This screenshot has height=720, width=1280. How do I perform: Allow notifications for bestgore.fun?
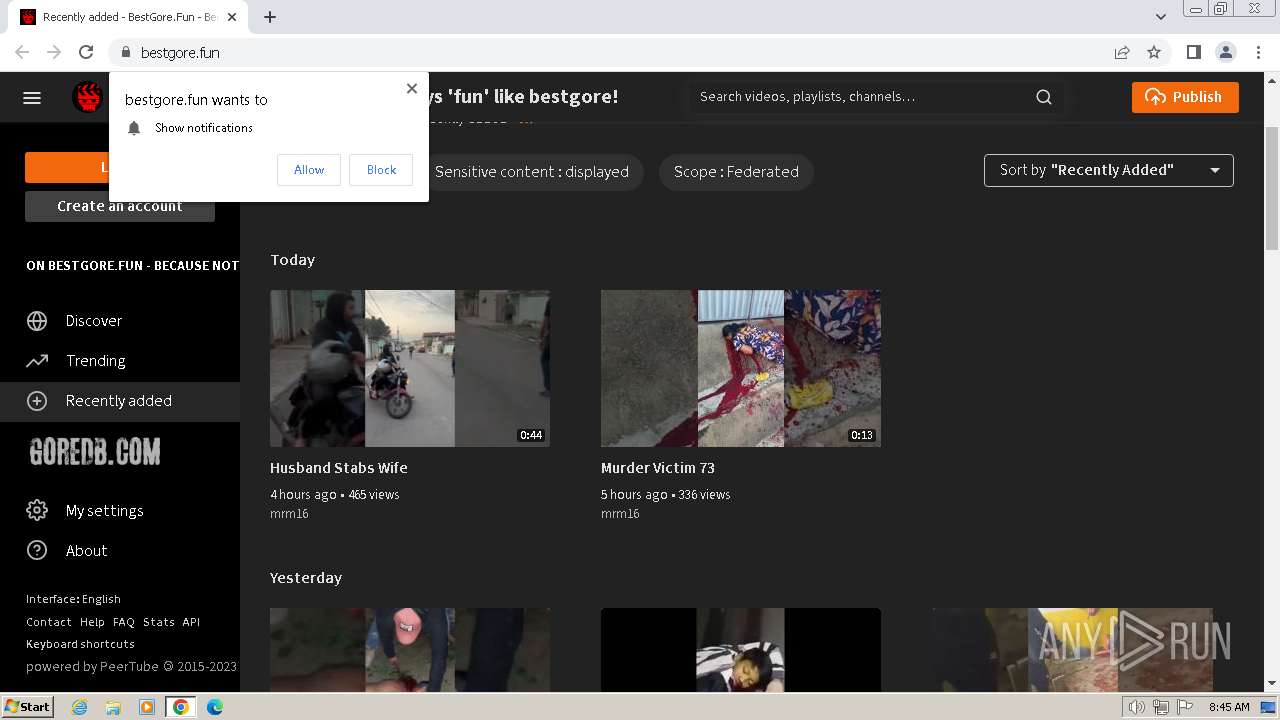click(x=309, y=170)
